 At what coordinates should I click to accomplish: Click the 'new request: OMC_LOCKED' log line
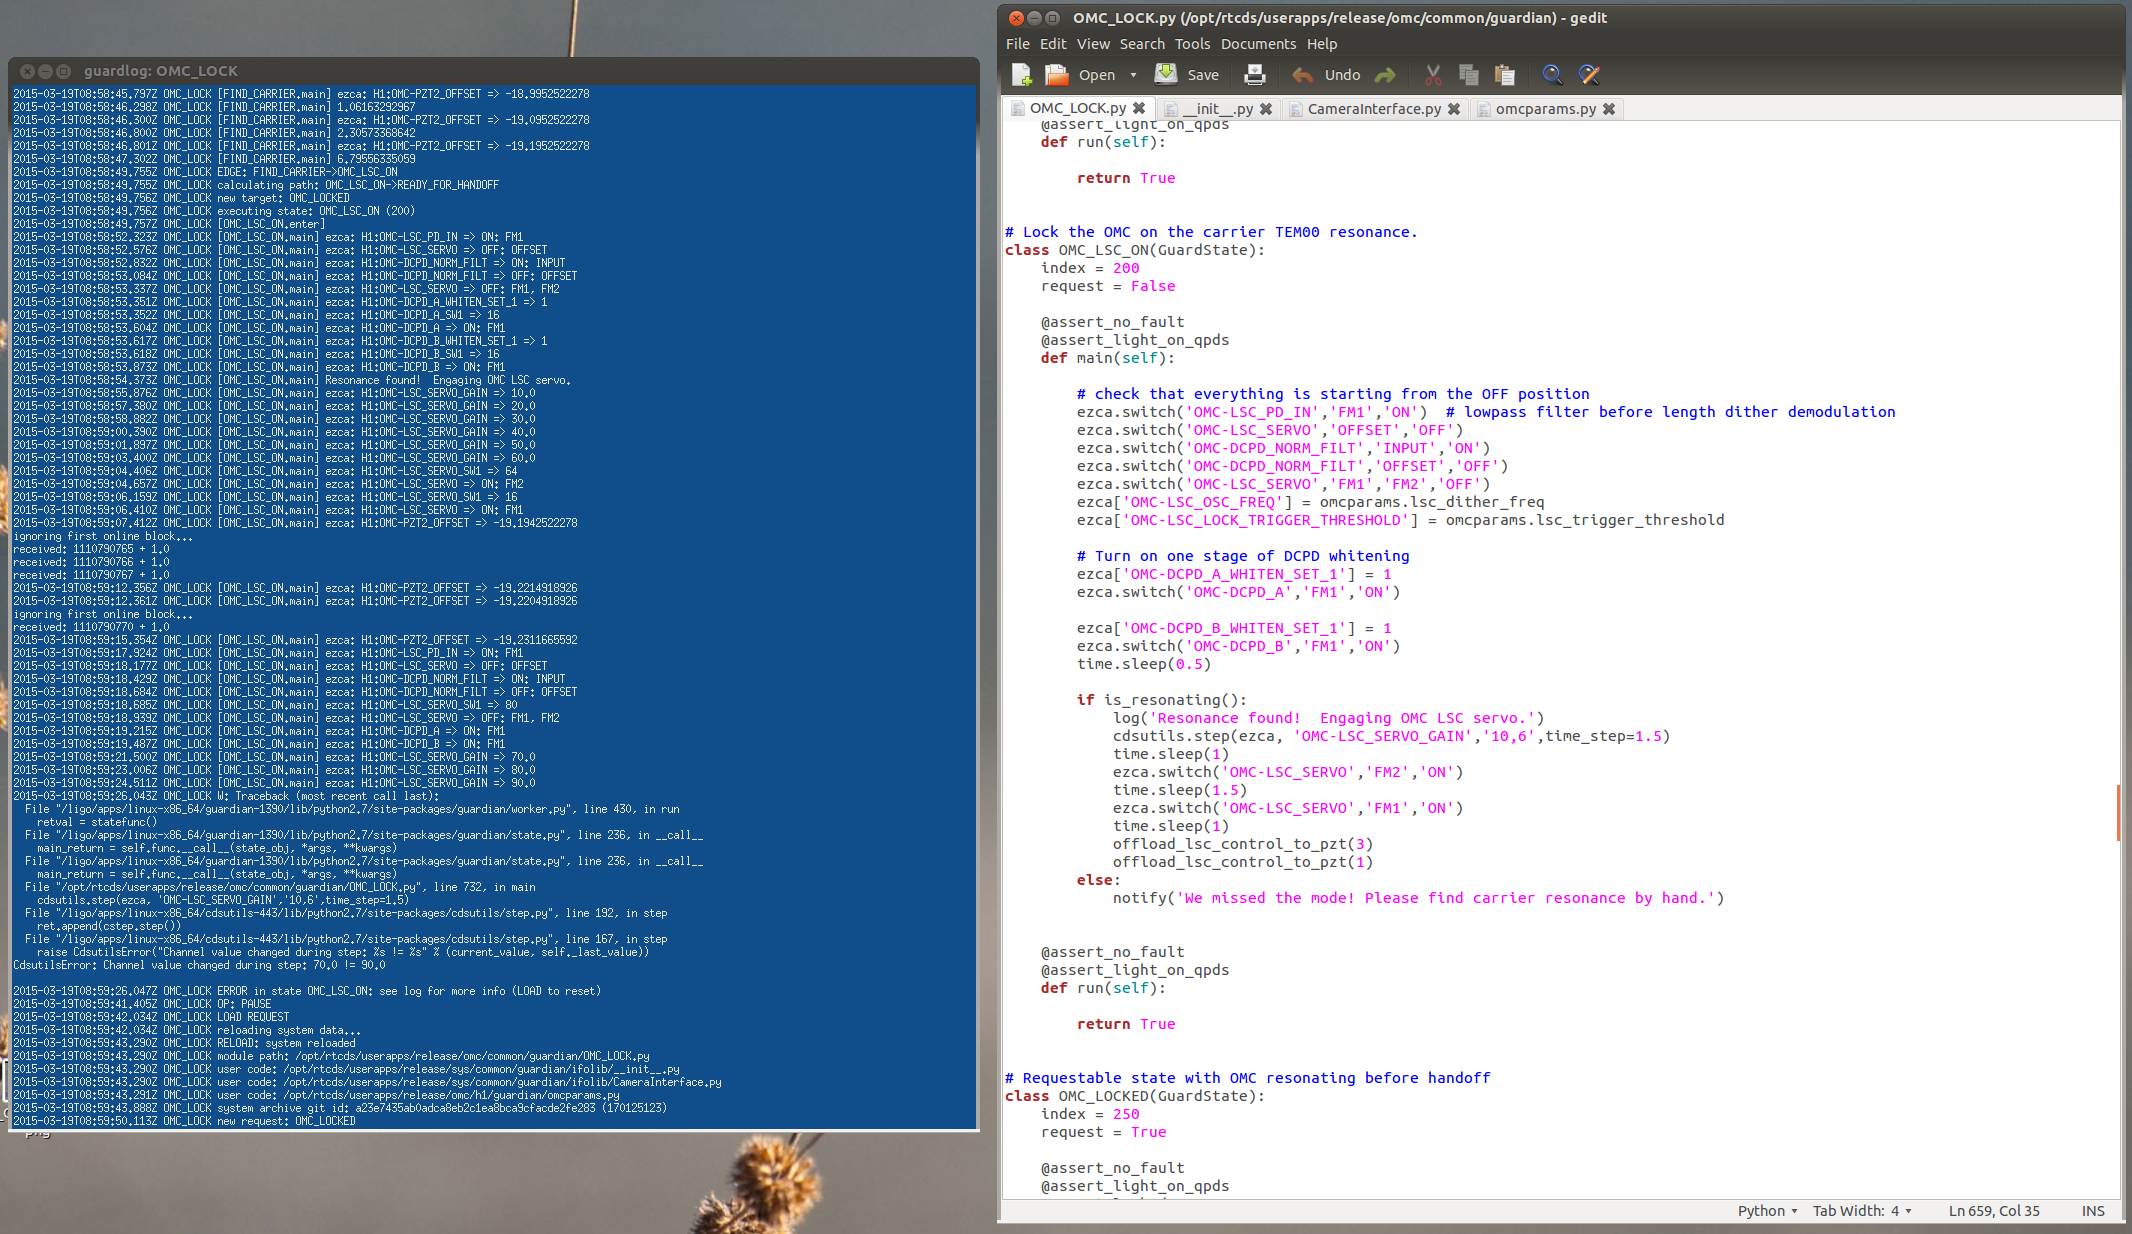coord(183,1121)
